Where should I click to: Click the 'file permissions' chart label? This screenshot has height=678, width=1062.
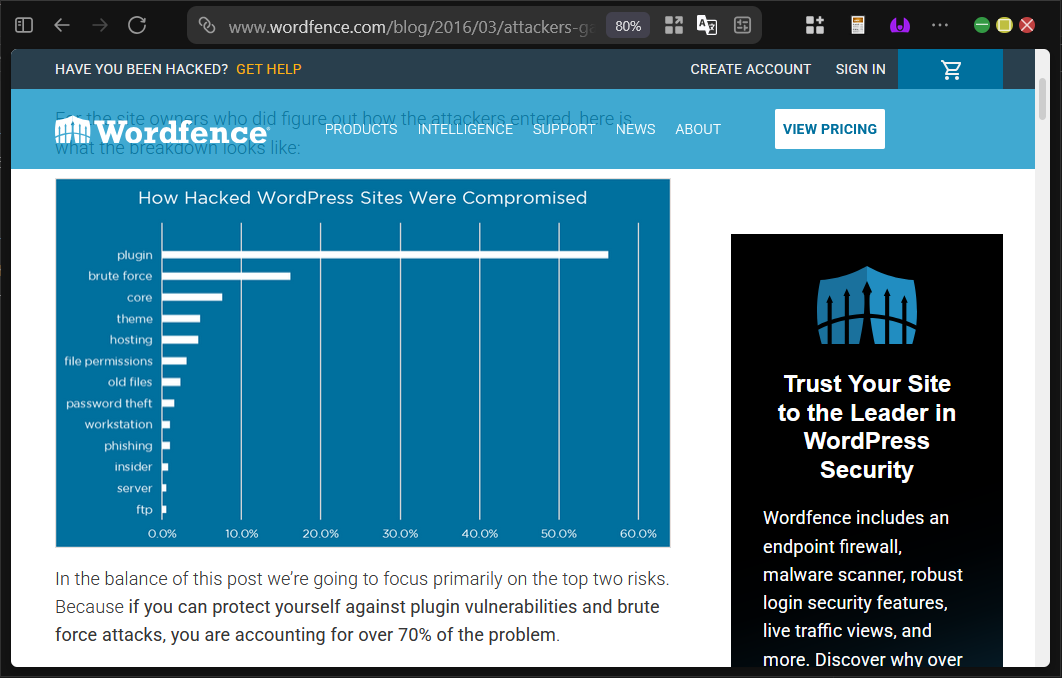click(108, 361)
